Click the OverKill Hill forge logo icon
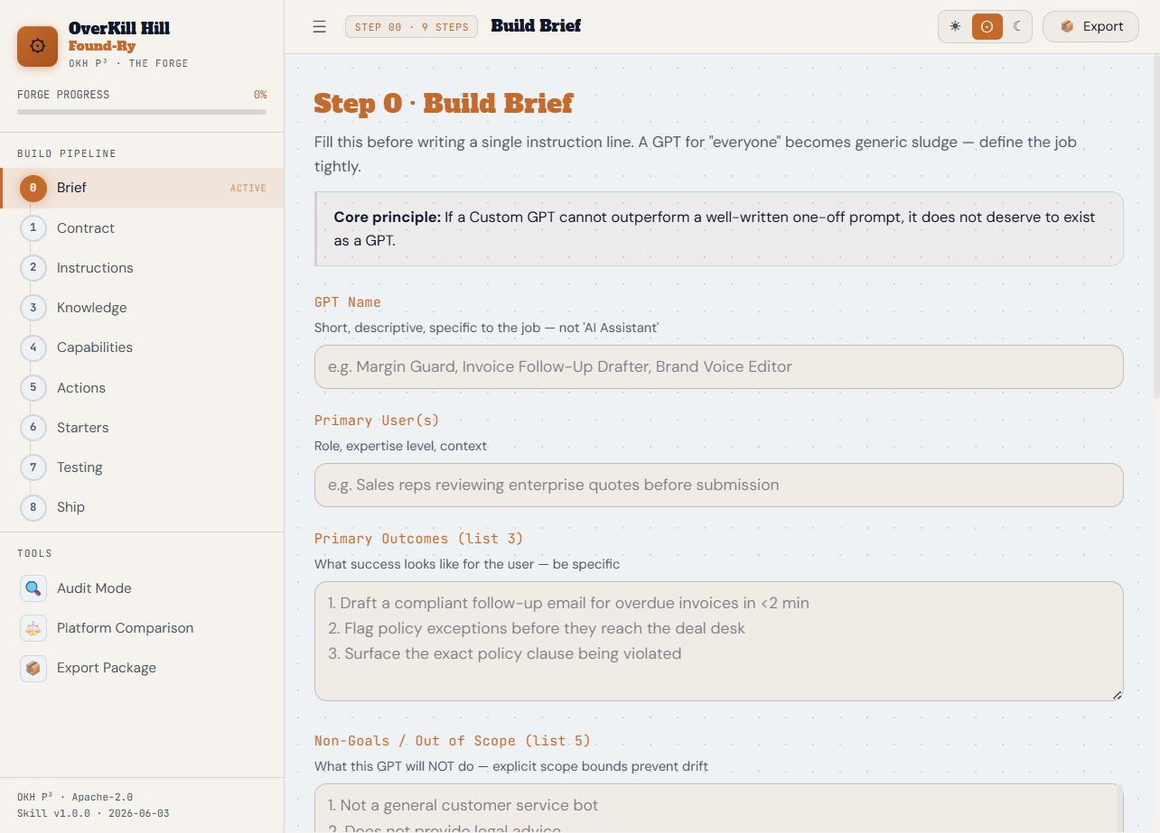This screenshot has width=1160, height=833. 37,46
